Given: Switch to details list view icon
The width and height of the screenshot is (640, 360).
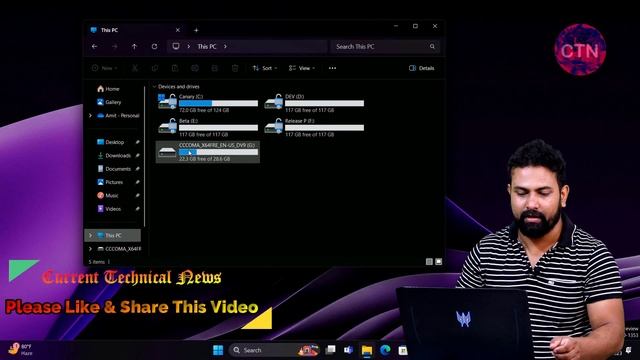Looking at the screenshot, I should [429, 261].
